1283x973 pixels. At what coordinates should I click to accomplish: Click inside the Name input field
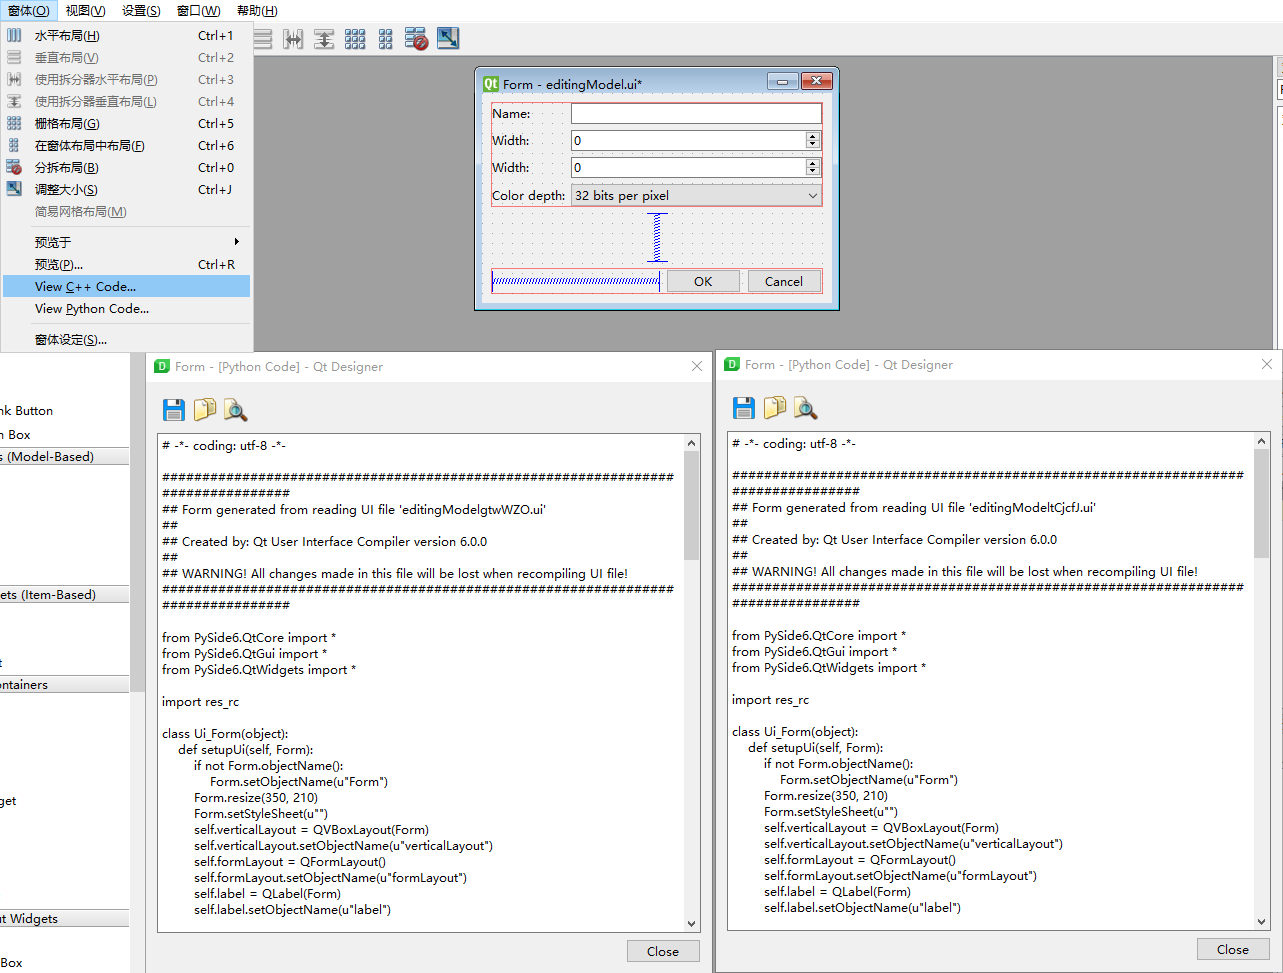695,113
